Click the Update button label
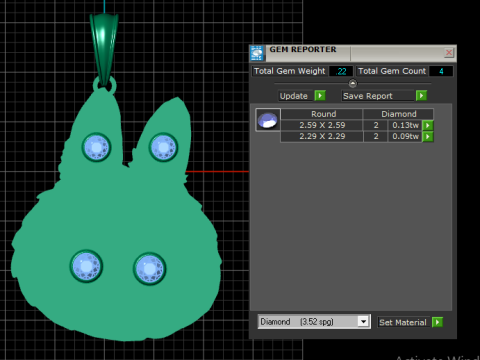The height and width of the screenshot is (360, 480). point(294,96)
